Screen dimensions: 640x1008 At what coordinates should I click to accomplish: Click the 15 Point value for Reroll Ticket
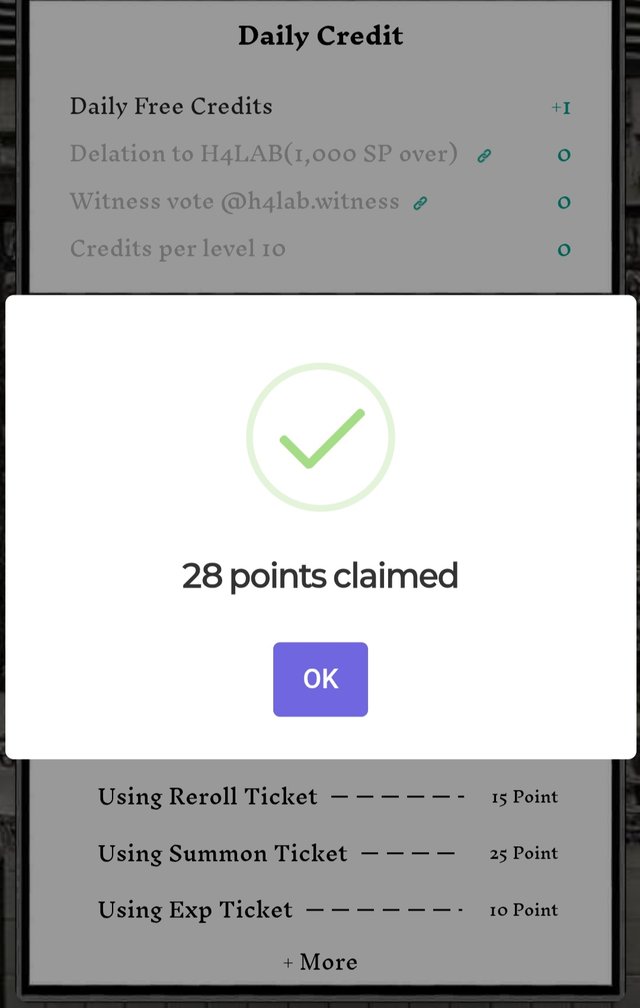pyautogui.click(x=524, y=798)
